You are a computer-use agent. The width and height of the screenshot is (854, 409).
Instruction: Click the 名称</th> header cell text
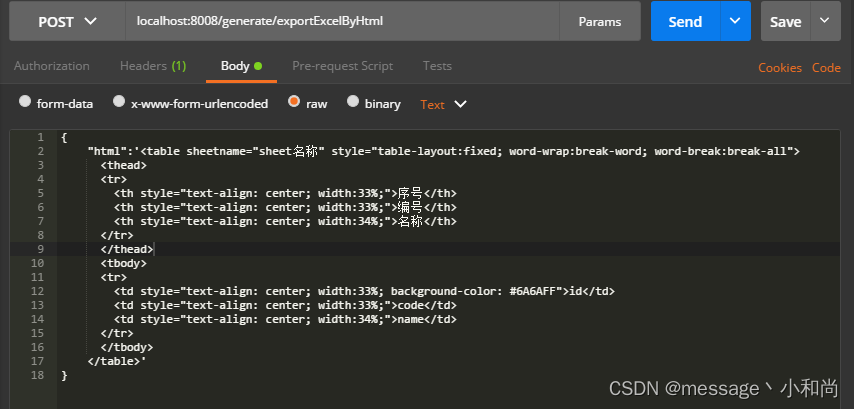pos(427,222)
